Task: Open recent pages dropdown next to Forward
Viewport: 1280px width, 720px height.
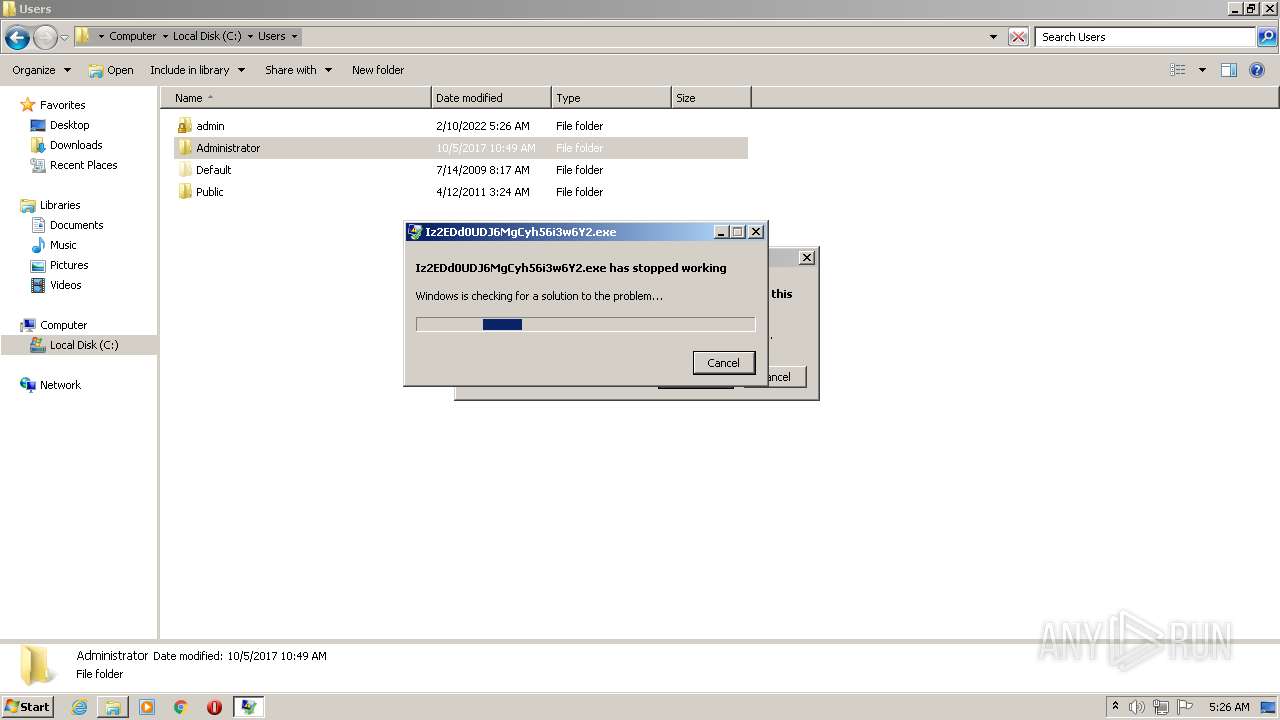Action: 64,38
